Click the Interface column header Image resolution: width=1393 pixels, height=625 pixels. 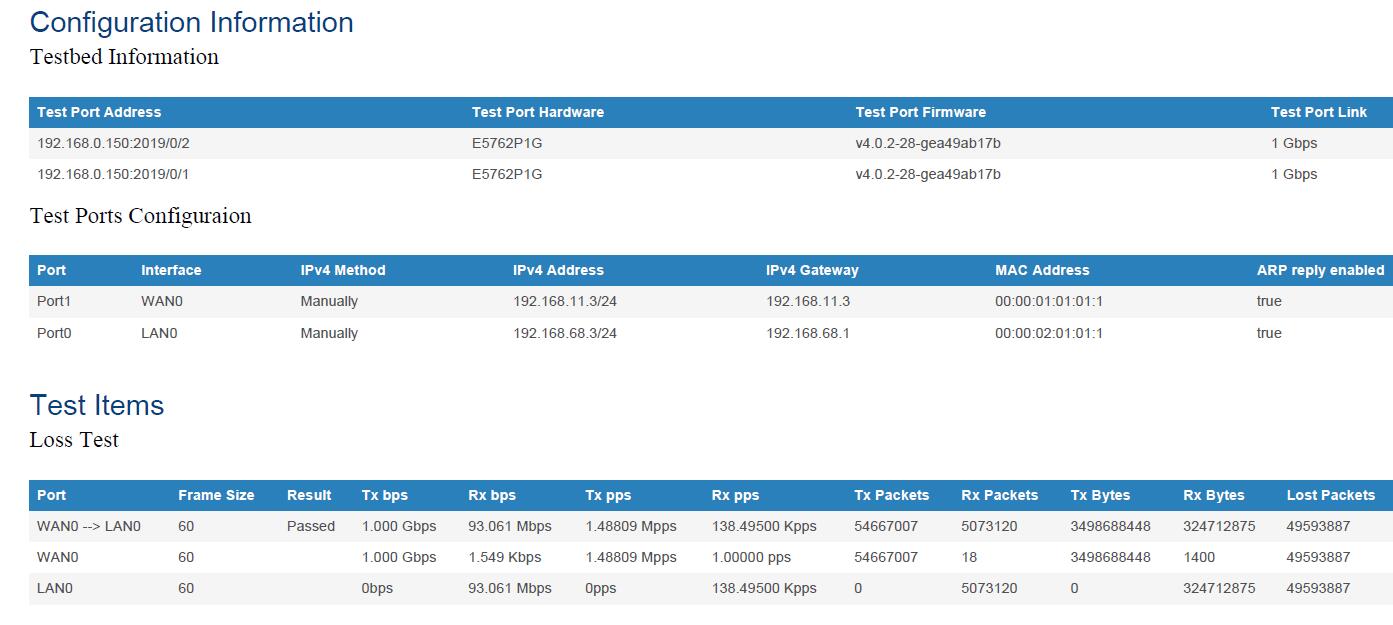pyautogui.click(x=171, y=270)
